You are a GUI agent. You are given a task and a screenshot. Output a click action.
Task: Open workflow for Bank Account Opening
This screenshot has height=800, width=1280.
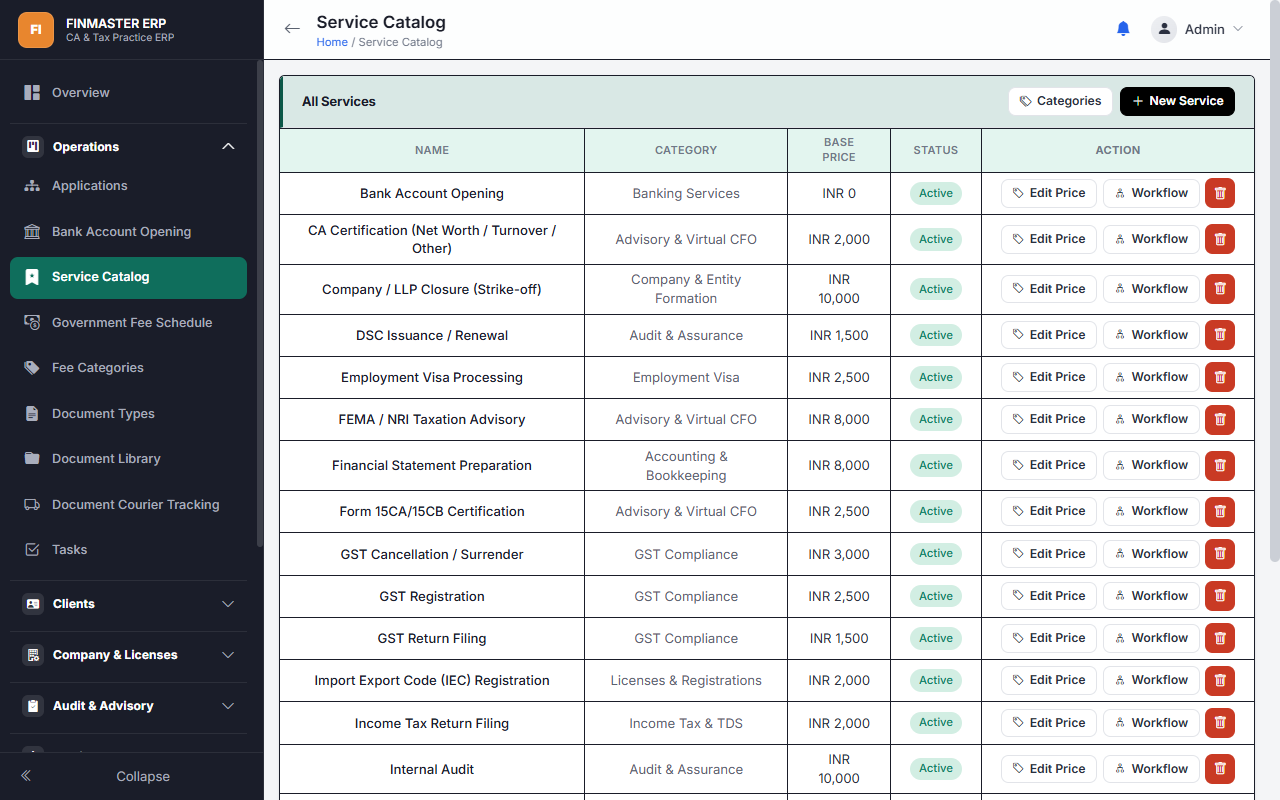tap(1151, 193)
